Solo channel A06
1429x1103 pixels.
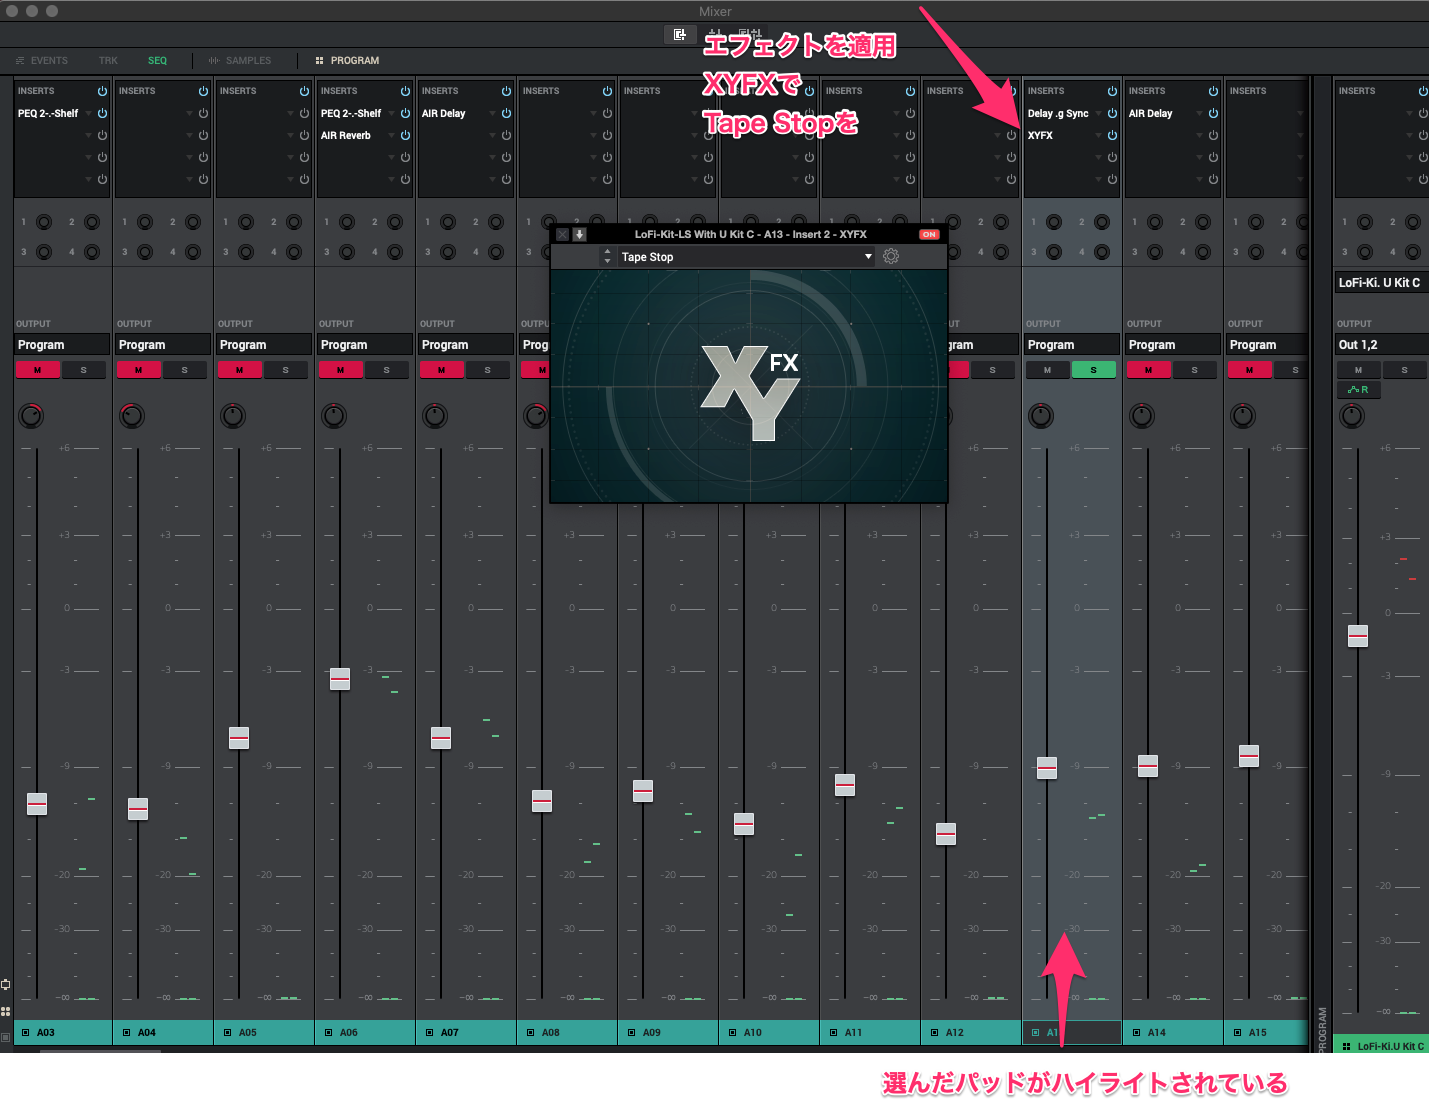click(x=387, y=370)
